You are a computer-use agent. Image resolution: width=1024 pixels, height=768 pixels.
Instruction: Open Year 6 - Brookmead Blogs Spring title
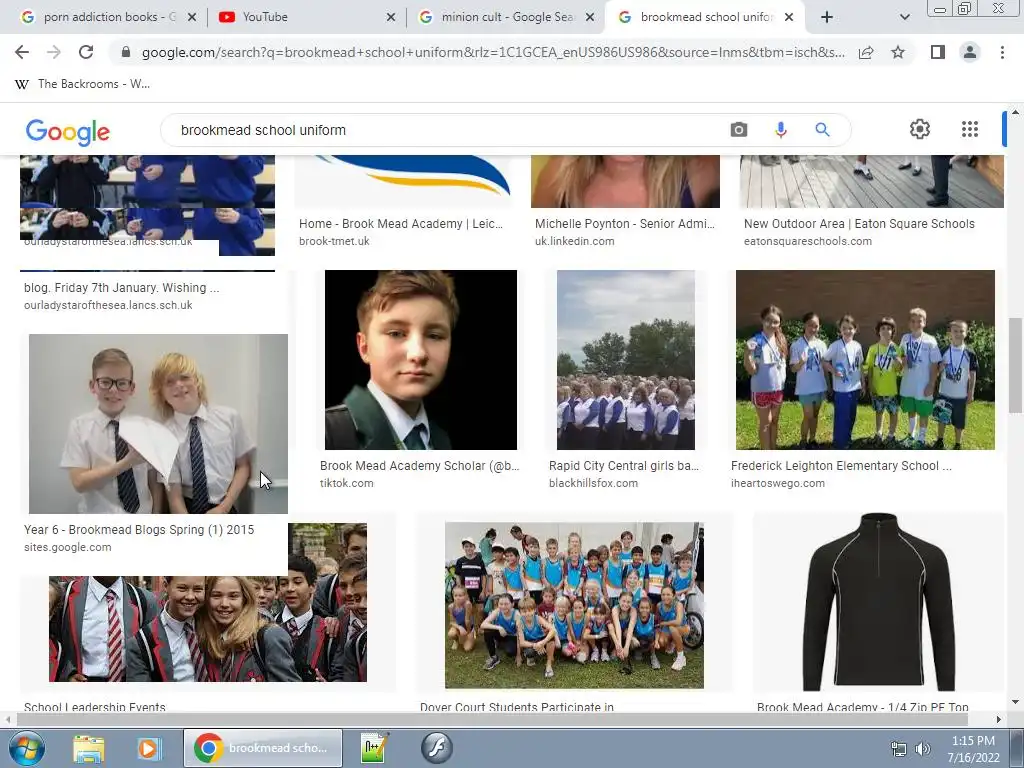pos(139,530)
